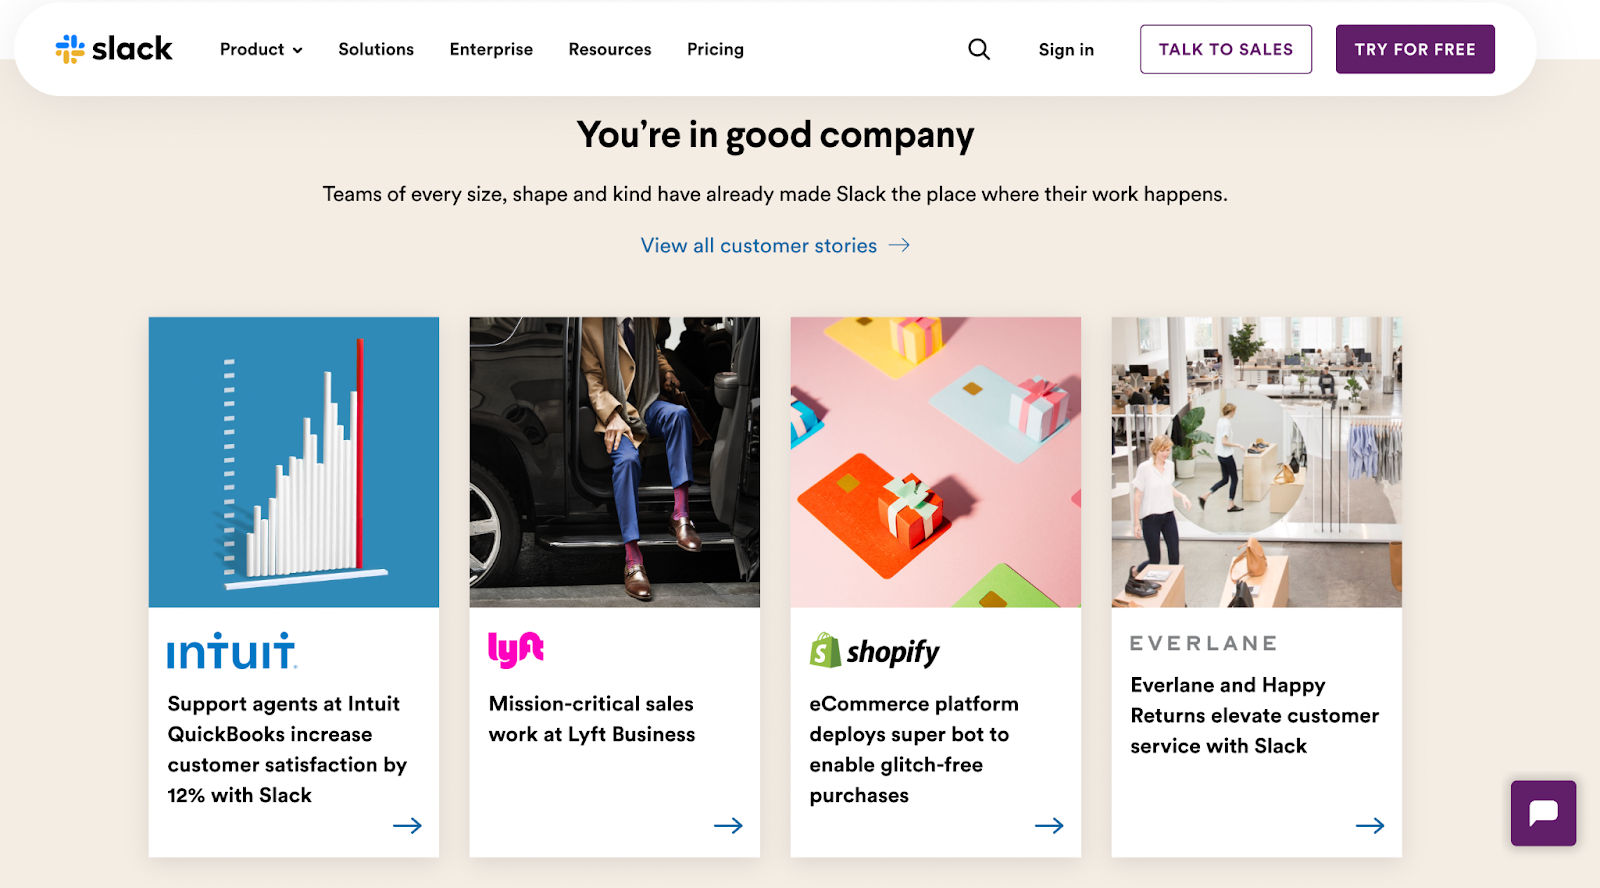Click the arrow on the Intuit card
Image resolution: width=1600 pixels, height=888 pixels.
(407, 826)
